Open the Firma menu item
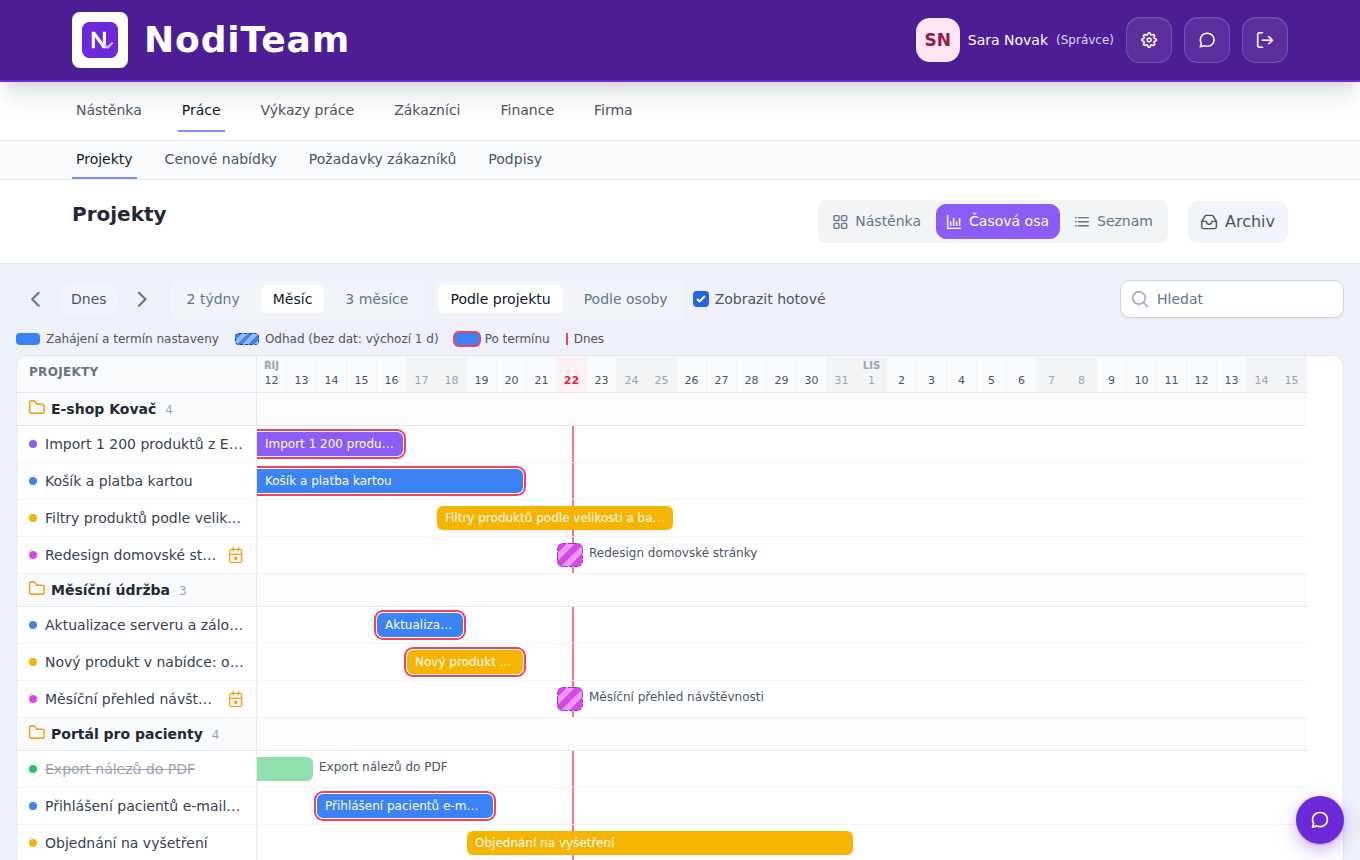Viewport: 1360px width, 860px height. (613, 110)
